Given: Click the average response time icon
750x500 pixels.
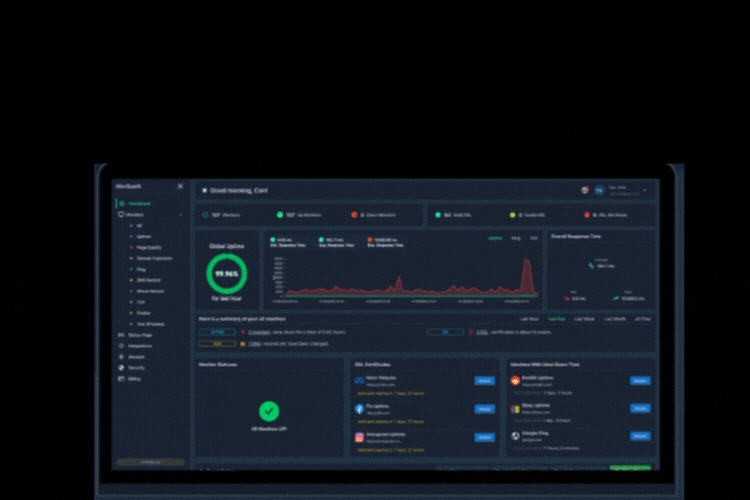Looking at the screenshot, I should 591,266.
